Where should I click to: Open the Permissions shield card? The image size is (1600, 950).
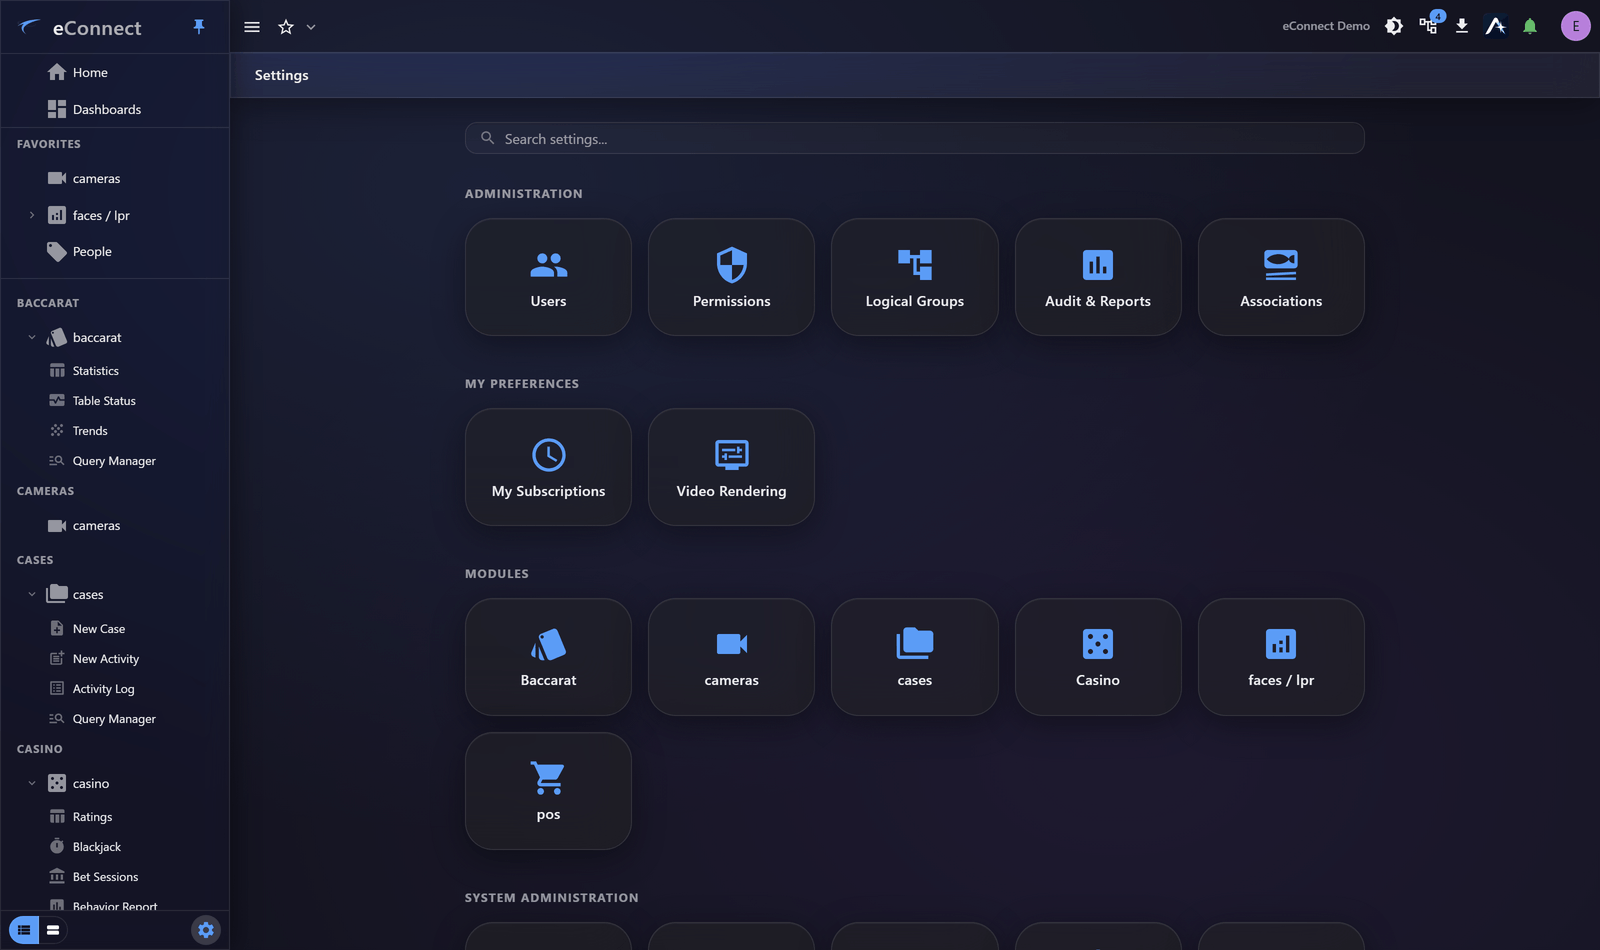(x=732, y=277)
